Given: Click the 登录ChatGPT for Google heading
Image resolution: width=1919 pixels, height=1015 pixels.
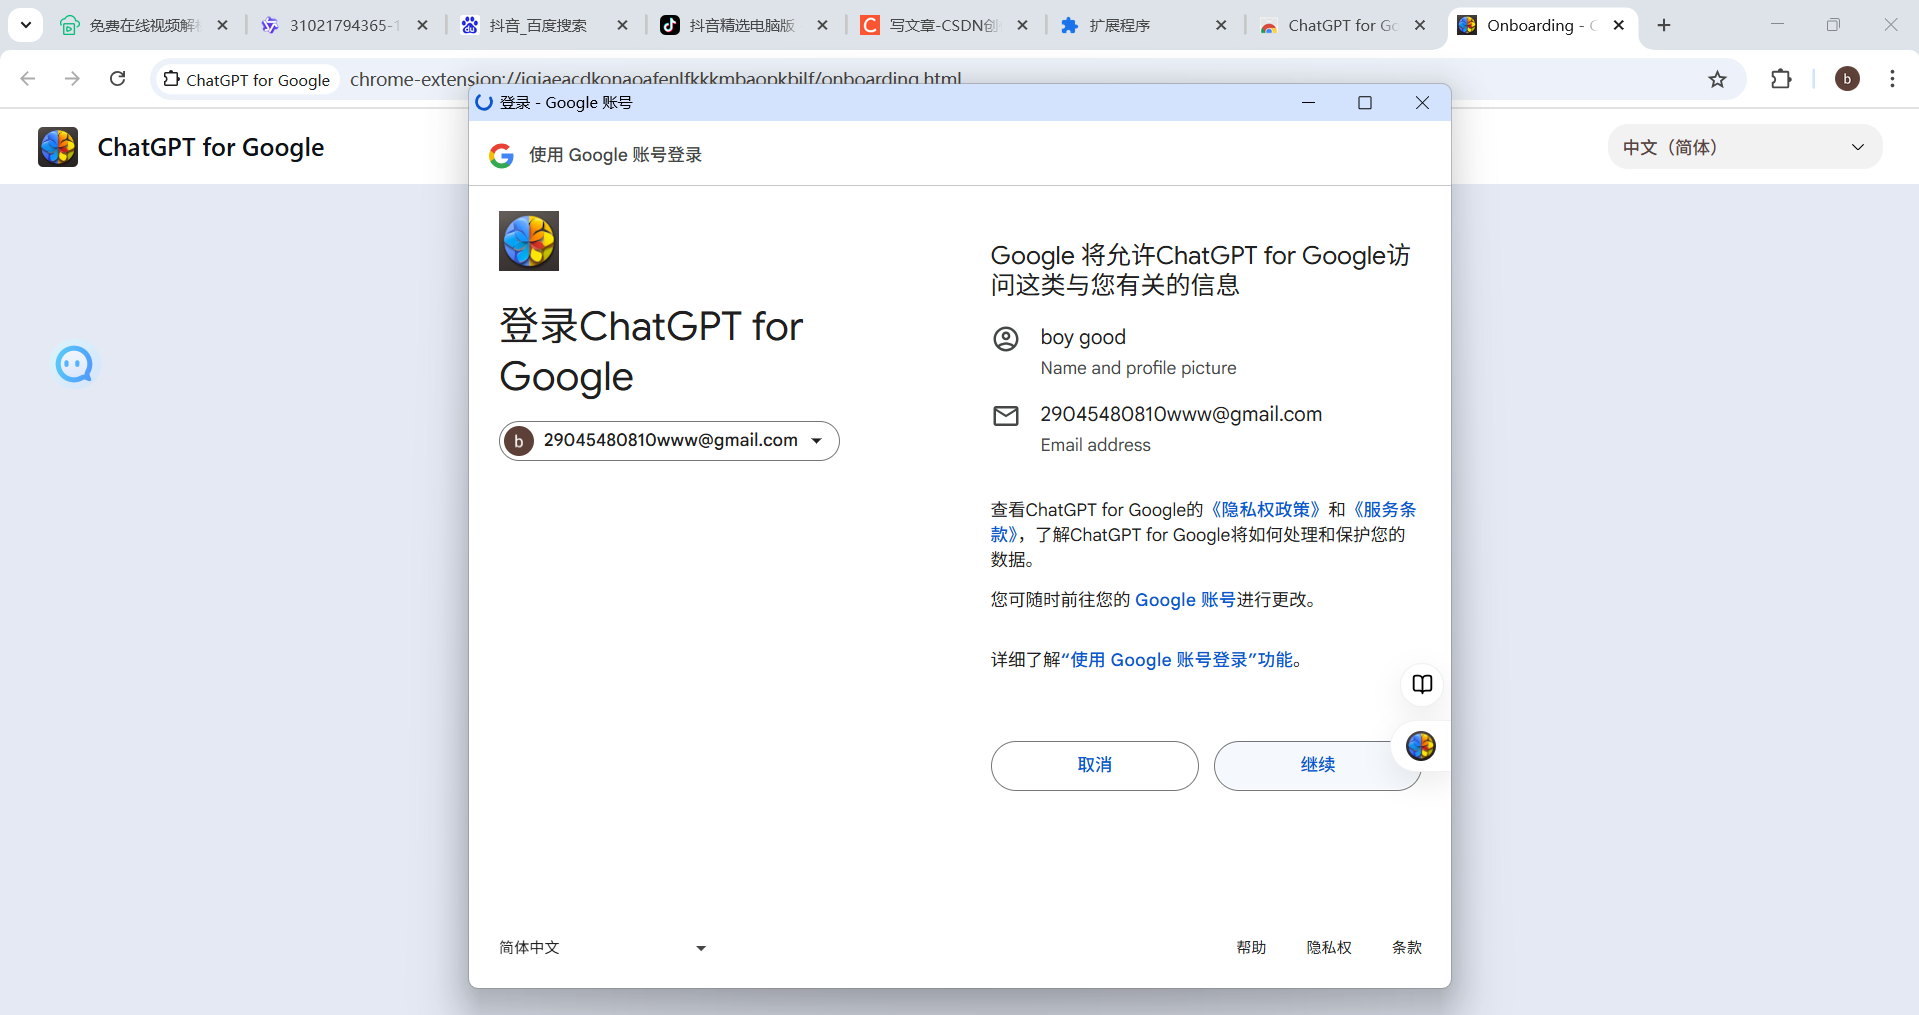Looking at the screenshot, I should point(651,351).
